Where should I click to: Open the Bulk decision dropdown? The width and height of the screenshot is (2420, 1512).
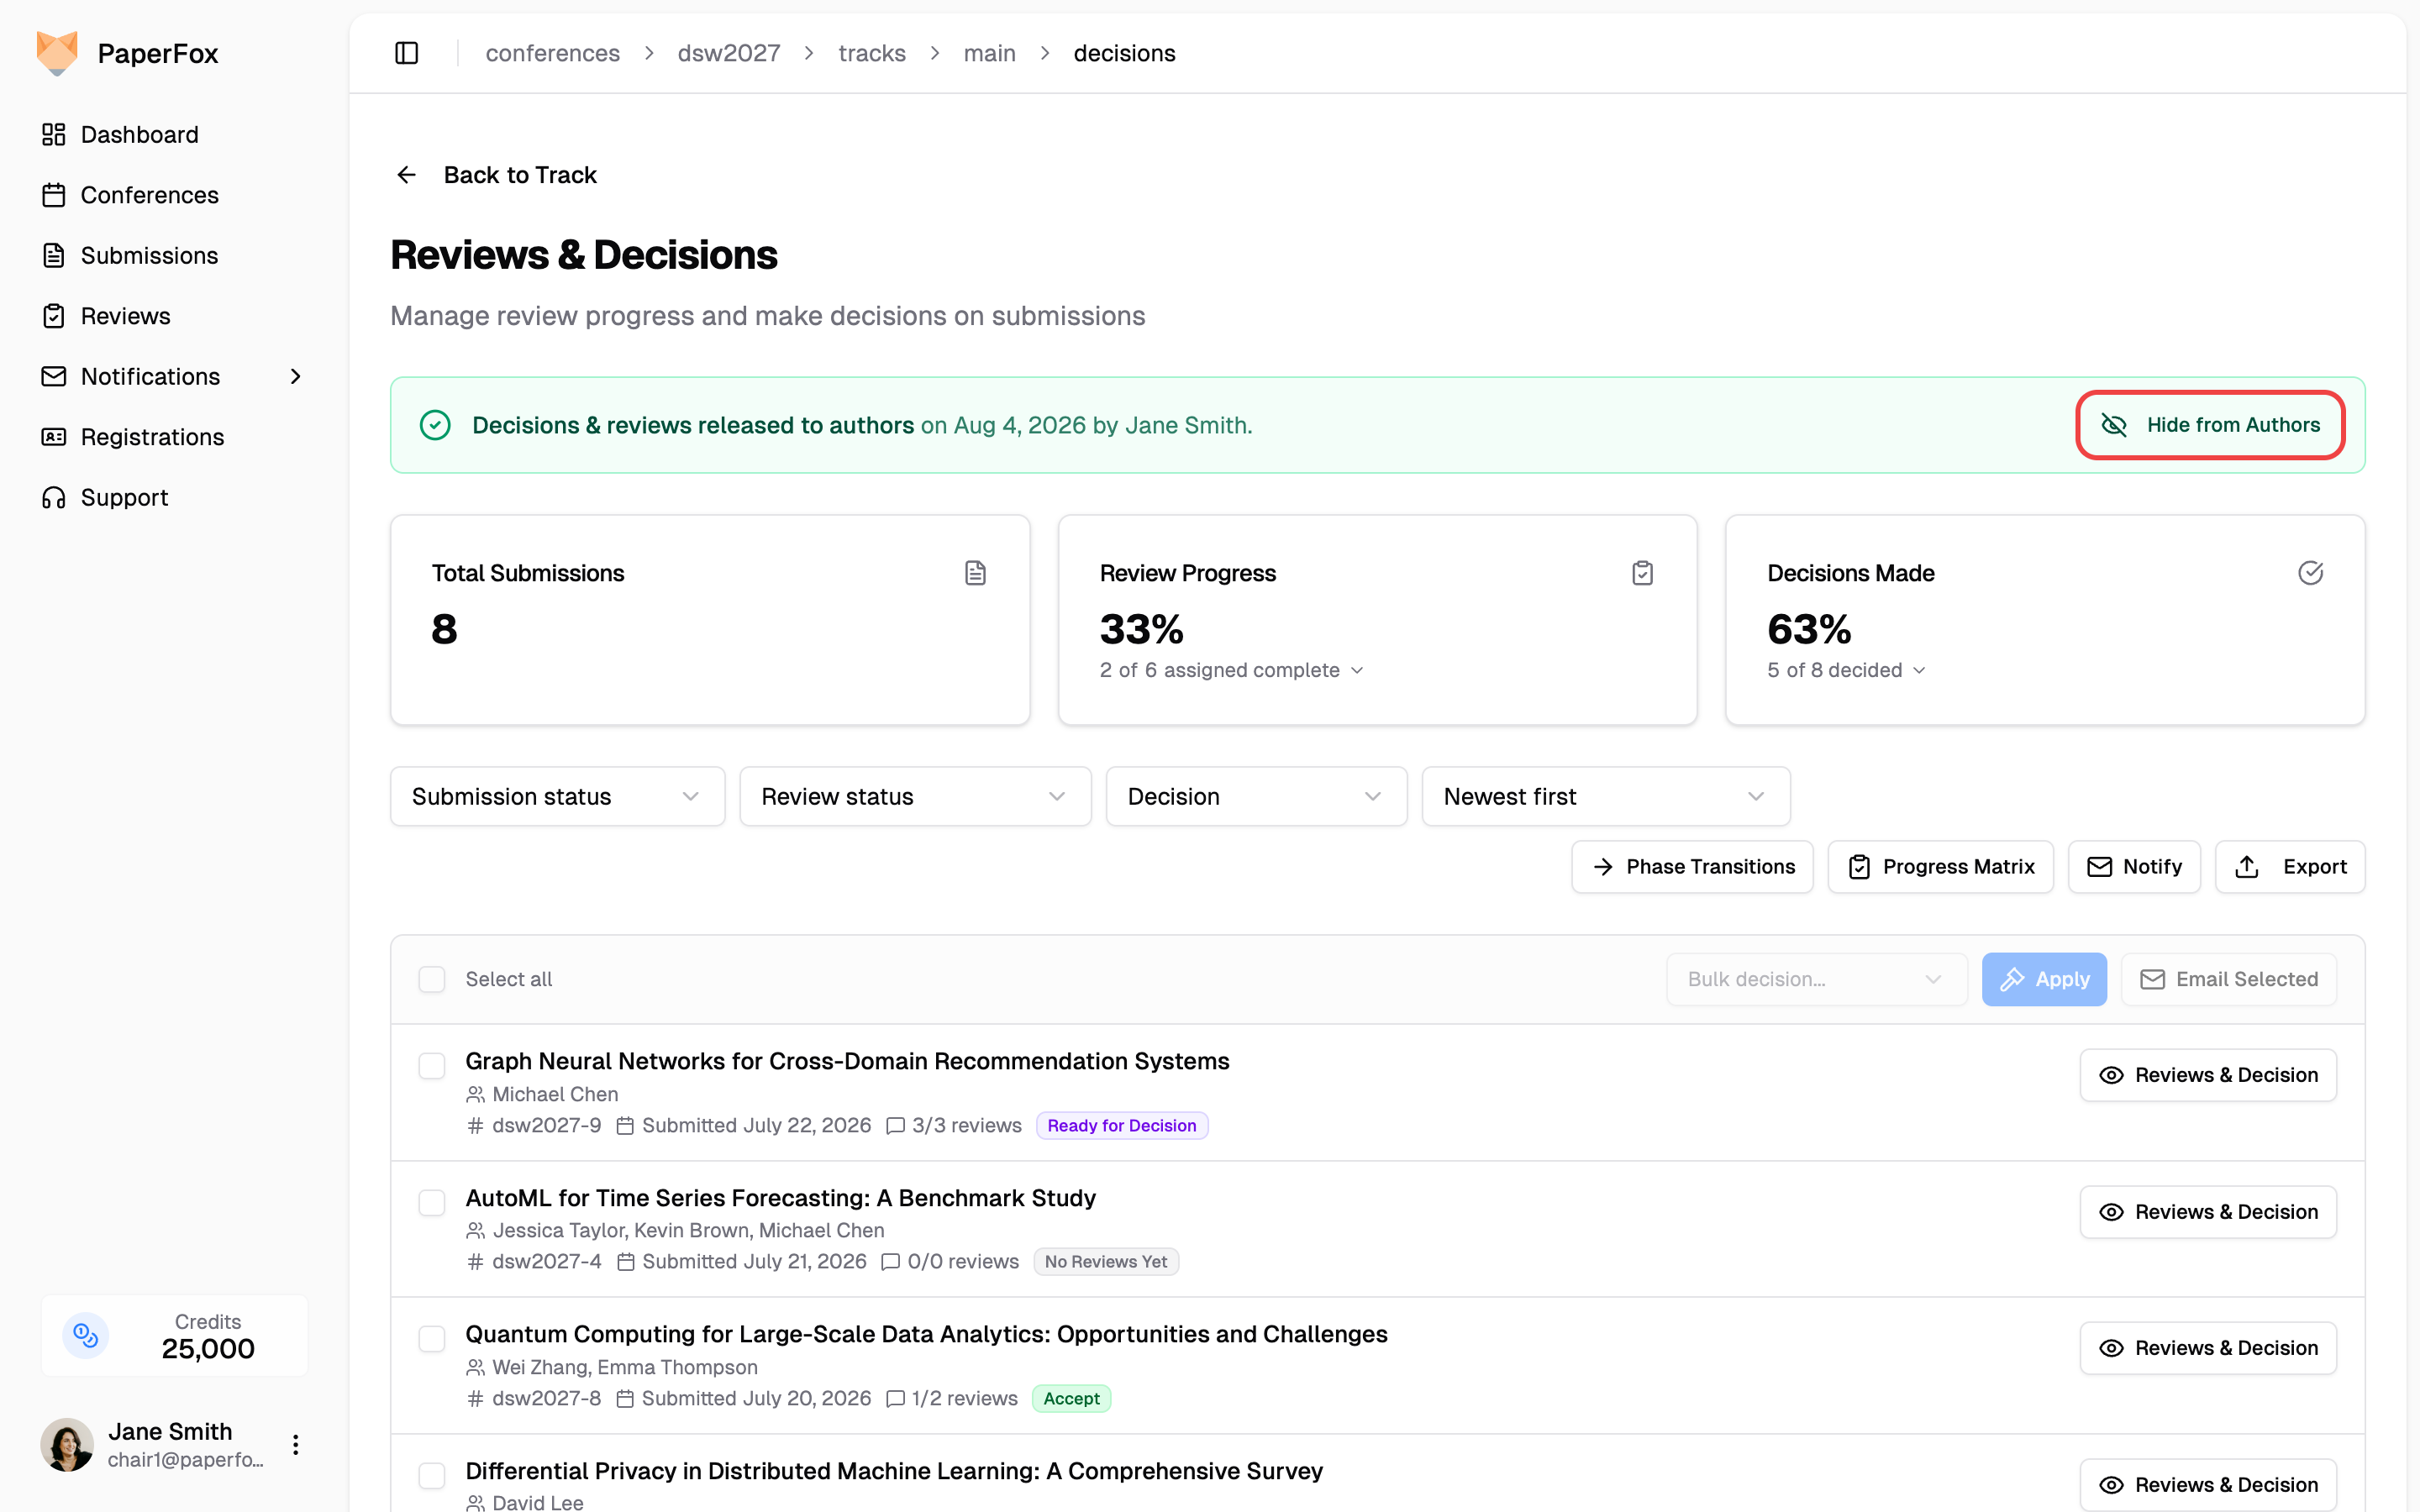1817,979
